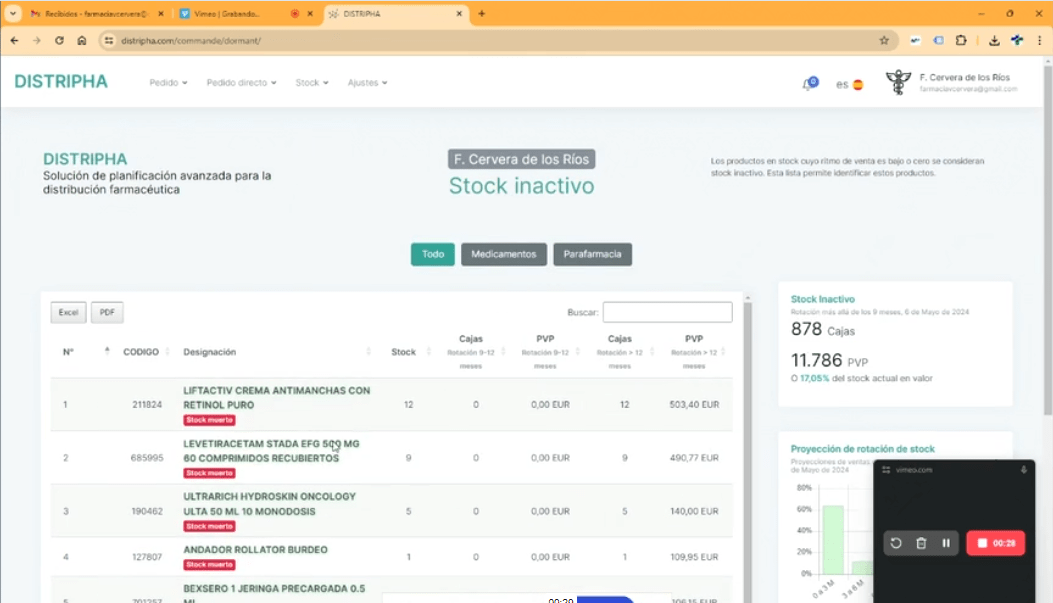Close the DISTRIPHA browser tab

point(459,13)
